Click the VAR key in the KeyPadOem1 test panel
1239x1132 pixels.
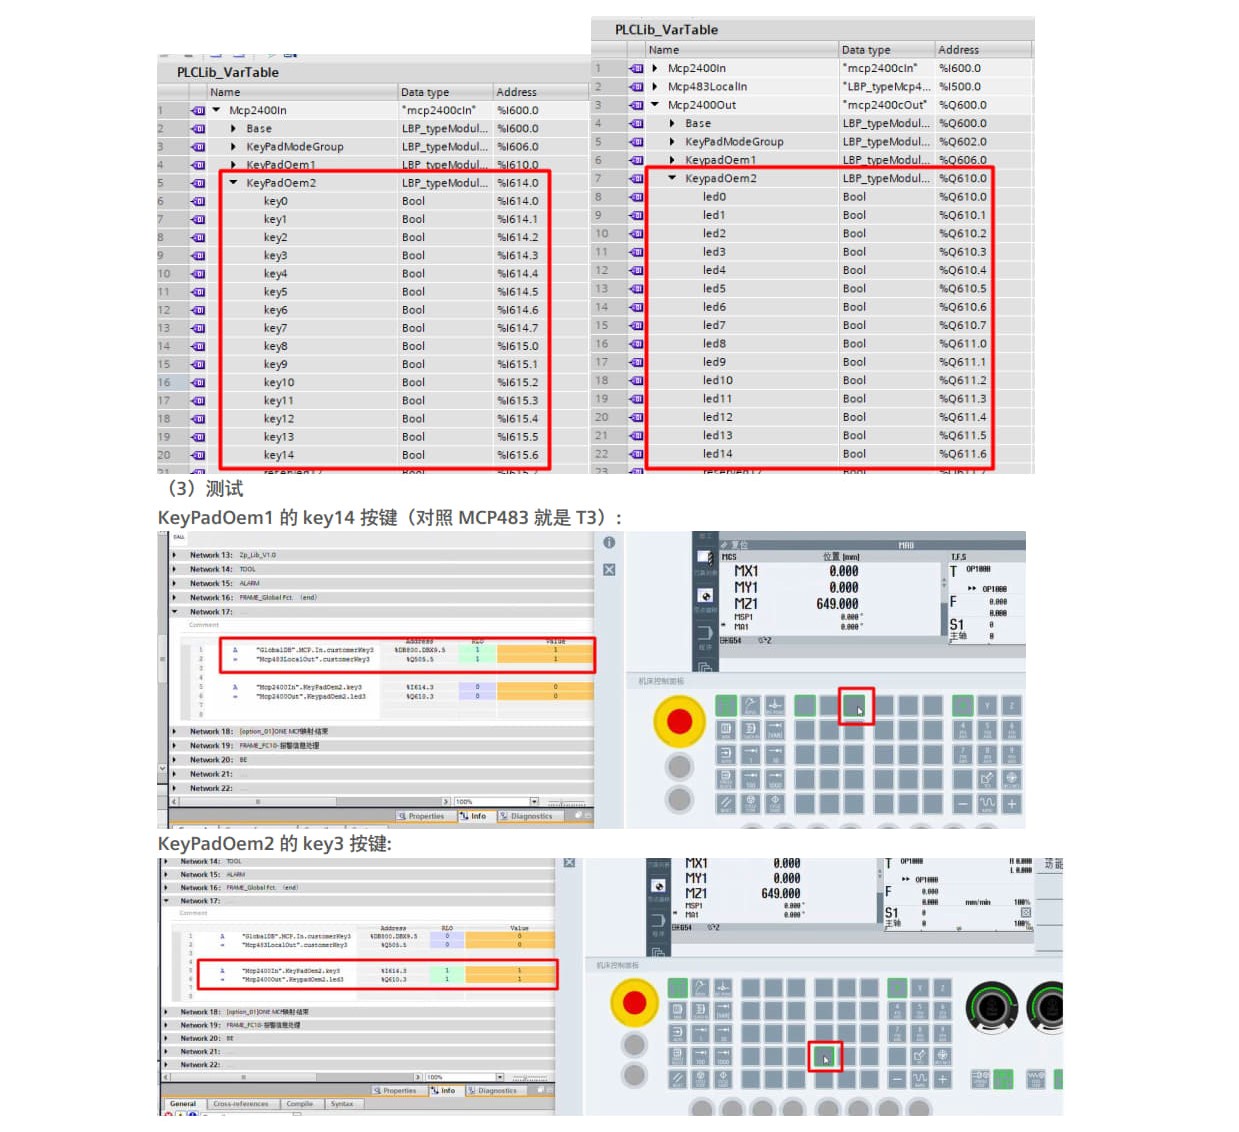(x=775, y=730)
